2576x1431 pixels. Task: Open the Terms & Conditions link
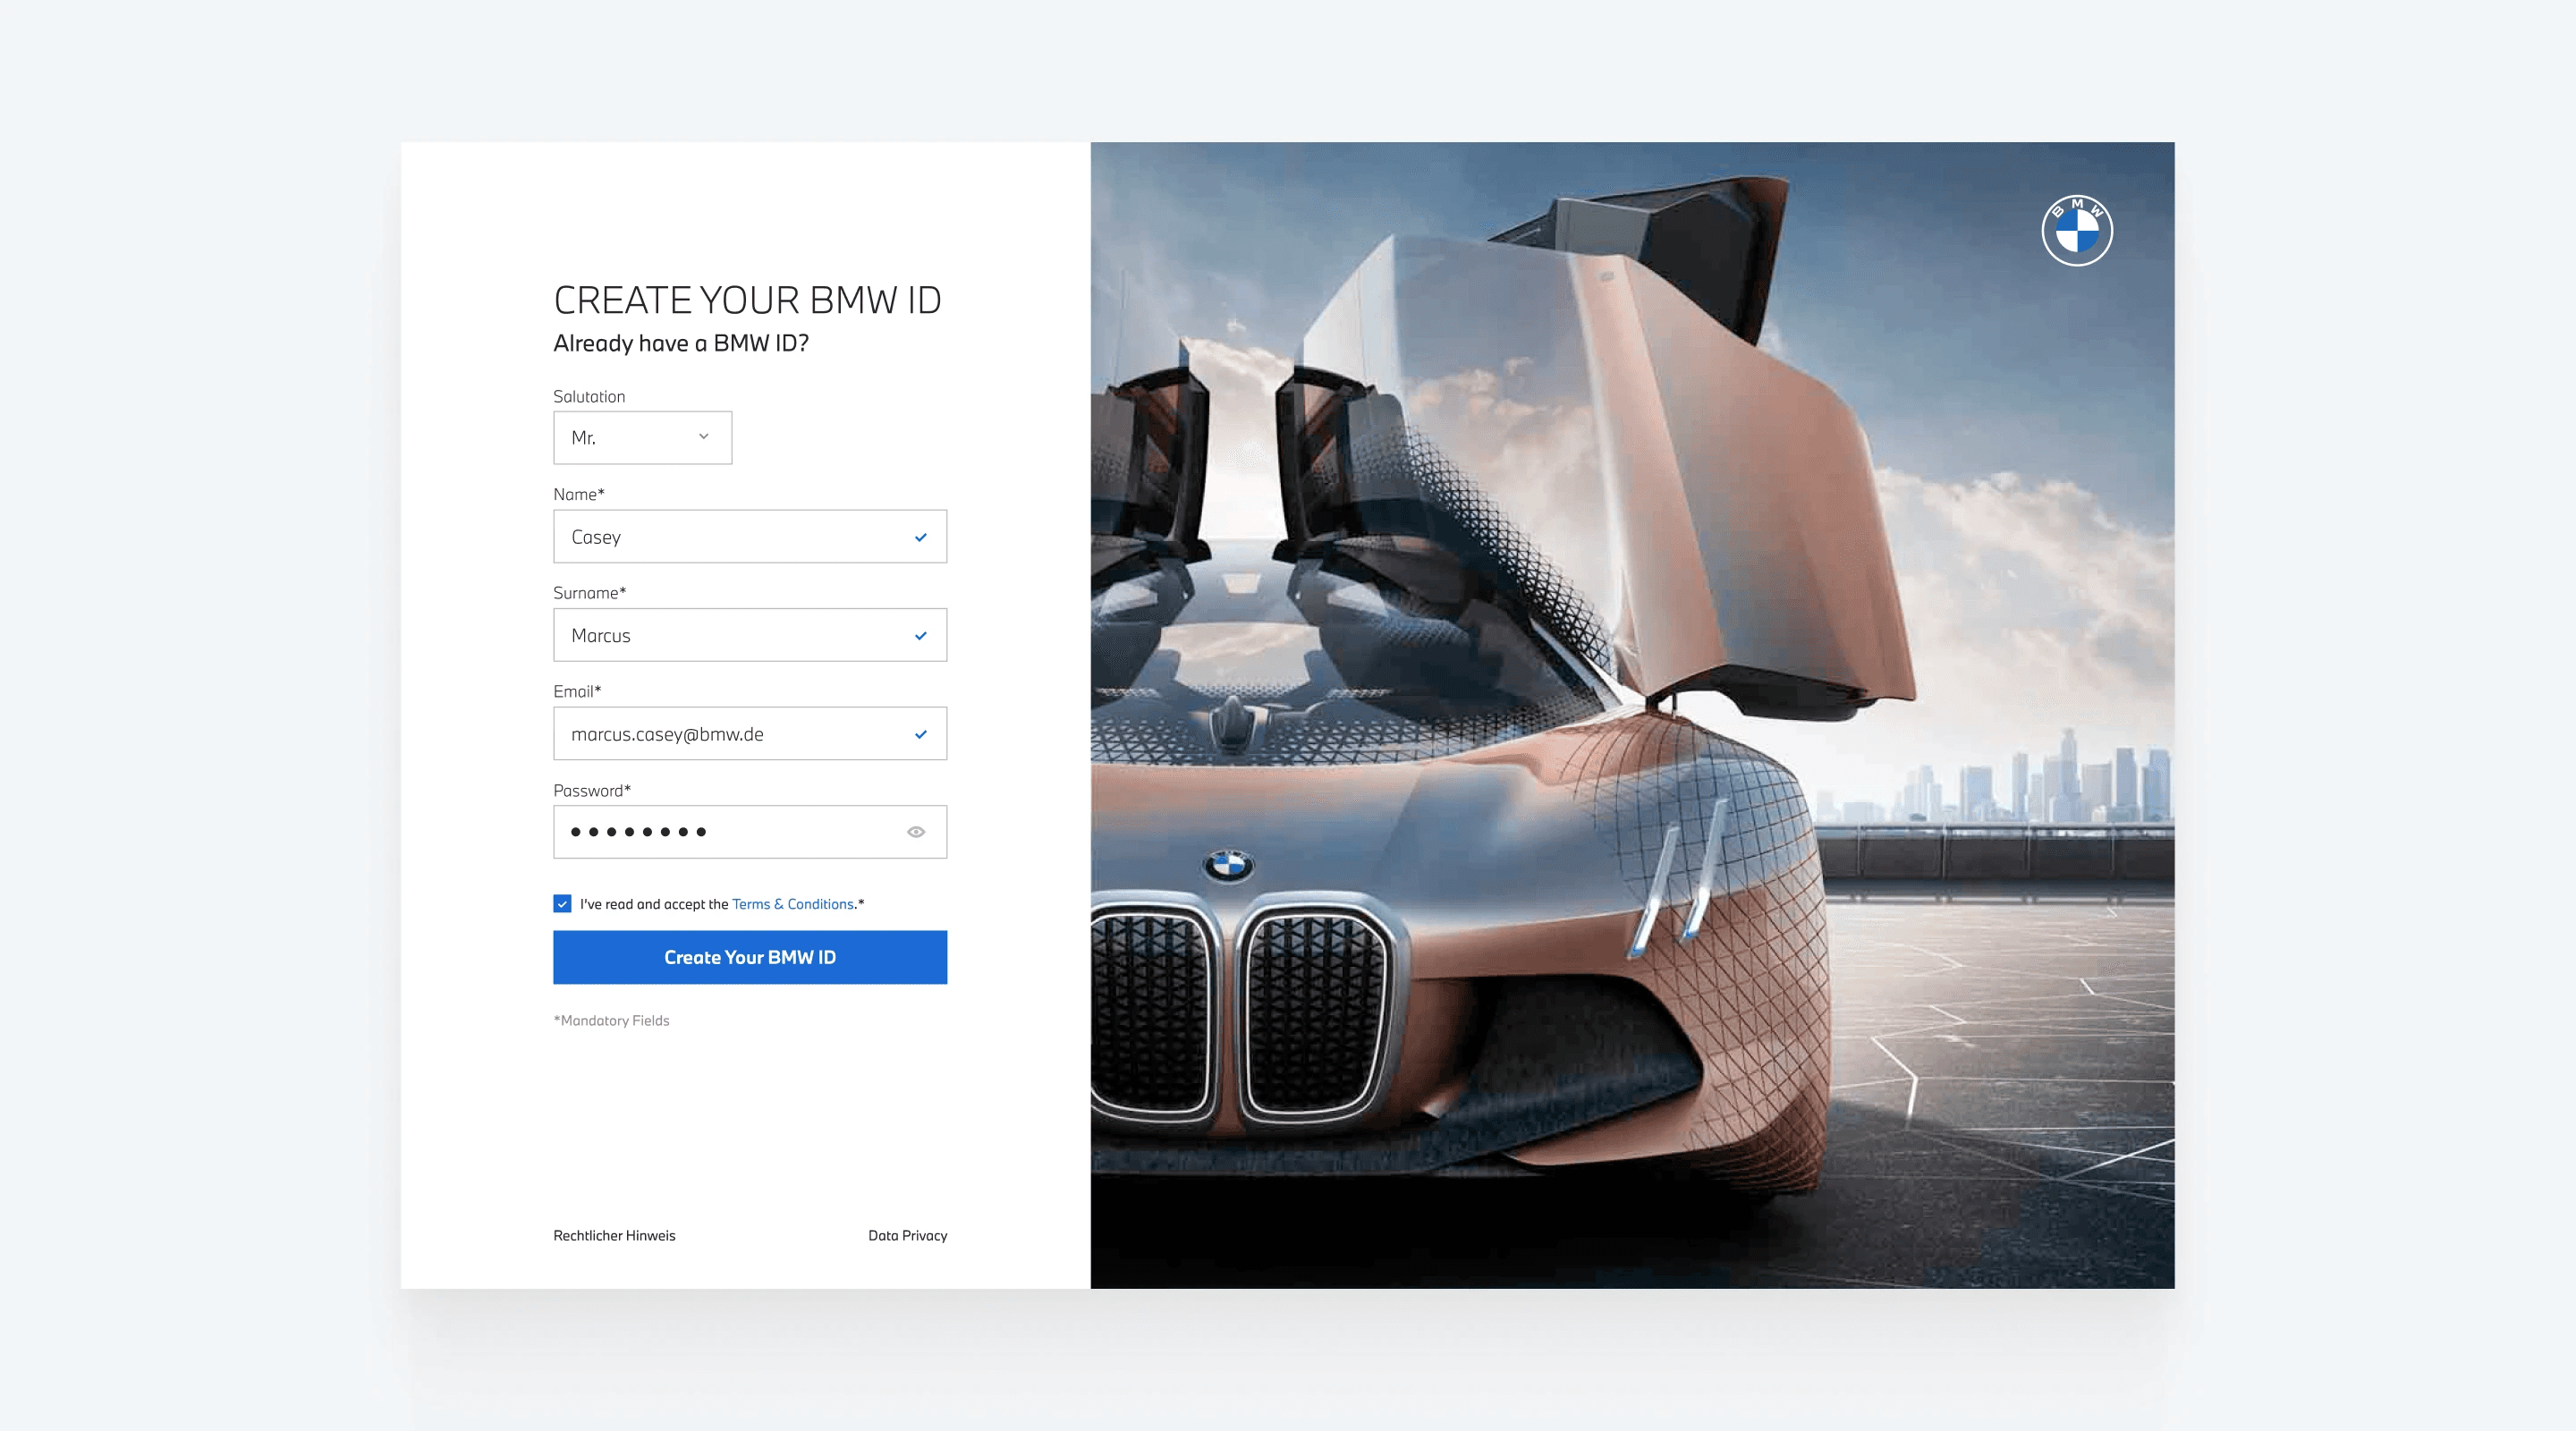coord(792,904)
